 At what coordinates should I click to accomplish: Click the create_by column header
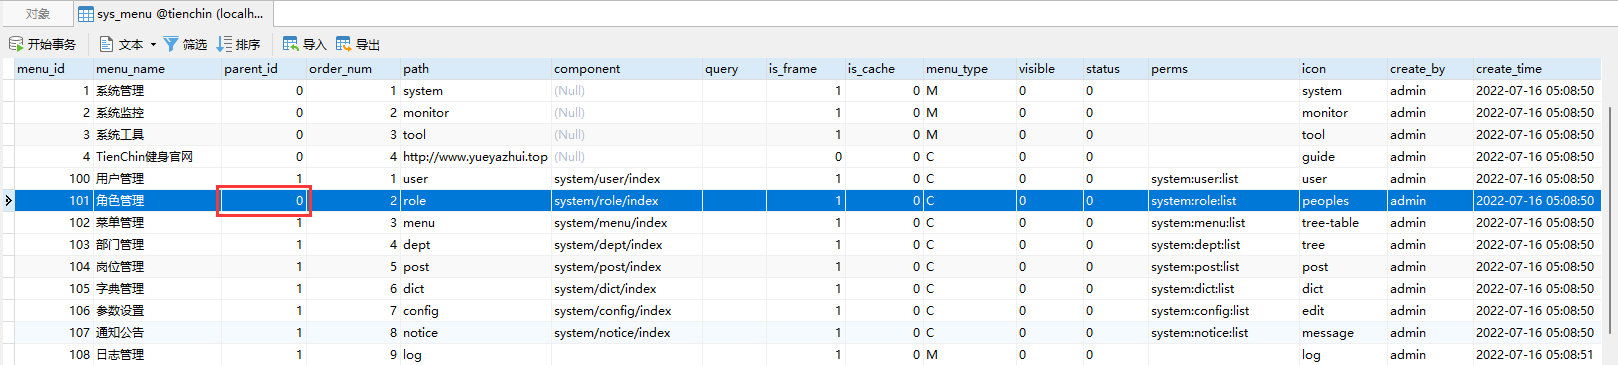(1430, 69)
